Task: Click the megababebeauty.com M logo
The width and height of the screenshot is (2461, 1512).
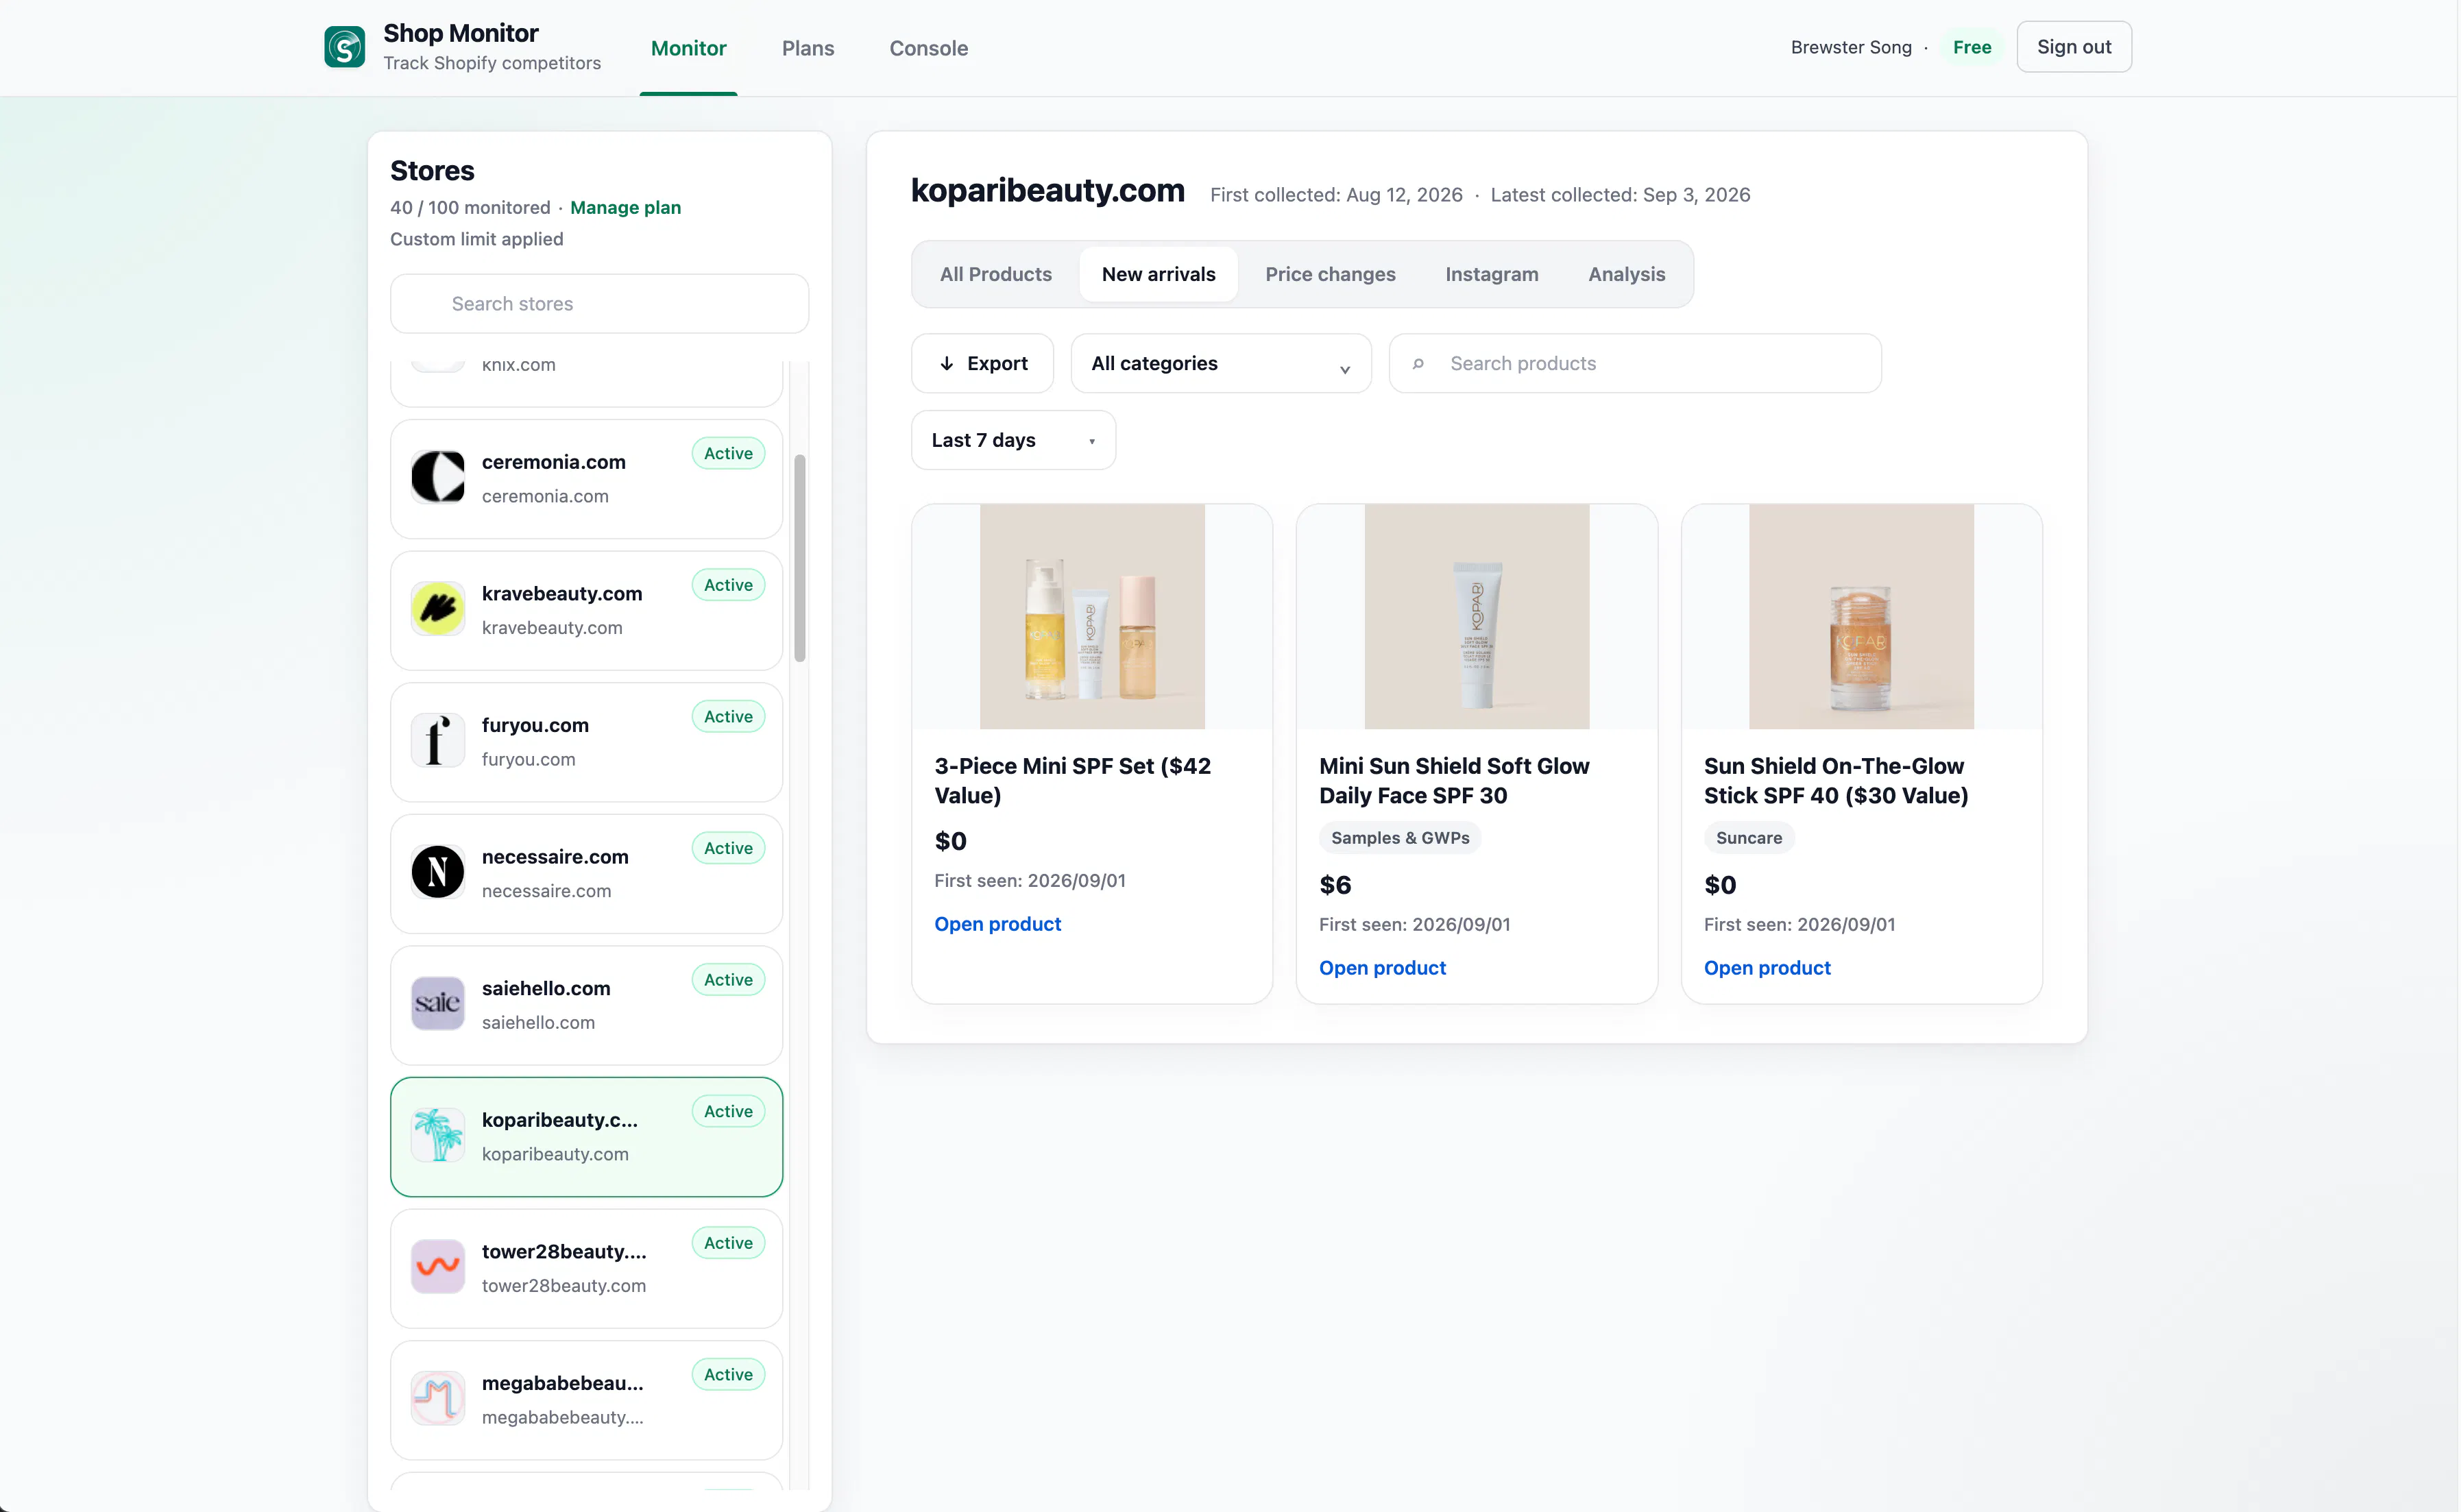Action: (438, 1398)
